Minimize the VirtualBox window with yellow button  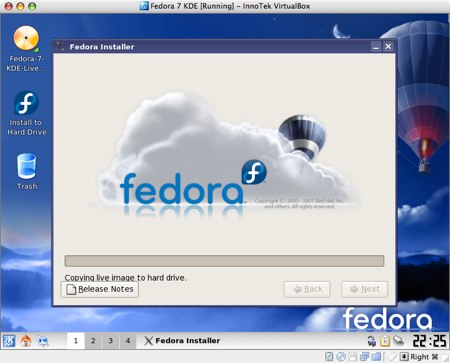tap(20, 6)
